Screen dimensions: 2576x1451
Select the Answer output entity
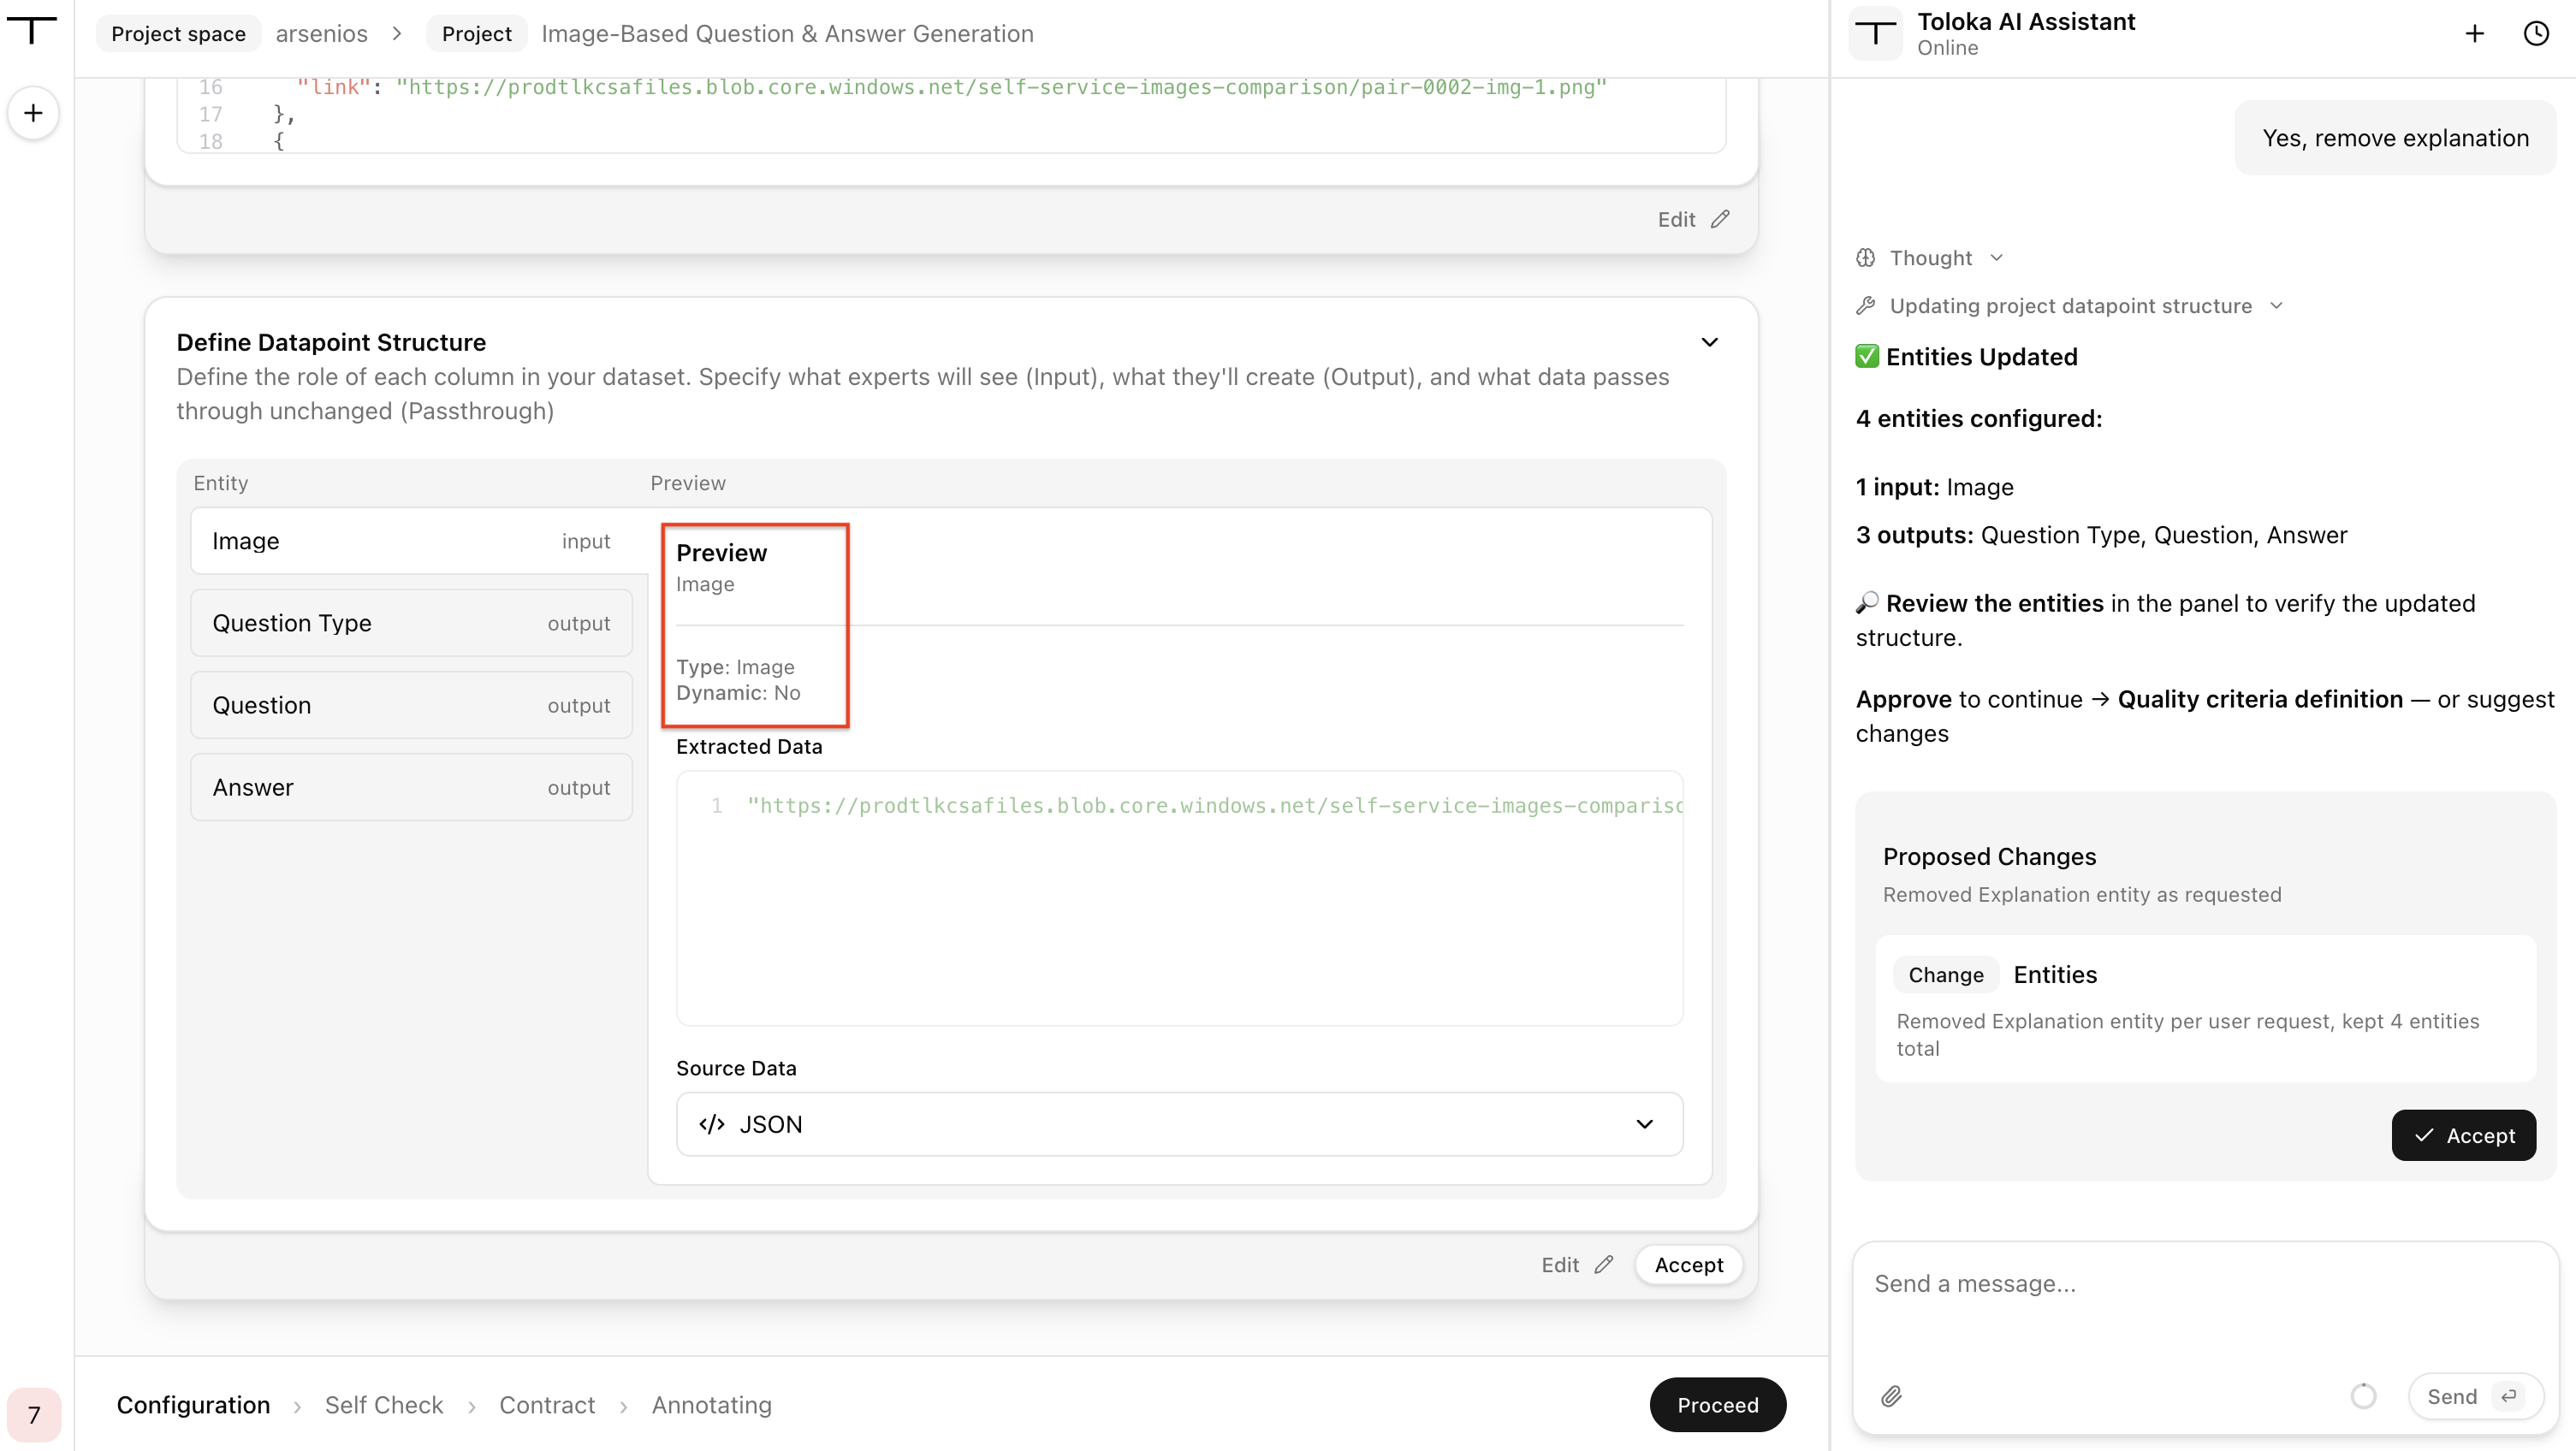point(411,787)
